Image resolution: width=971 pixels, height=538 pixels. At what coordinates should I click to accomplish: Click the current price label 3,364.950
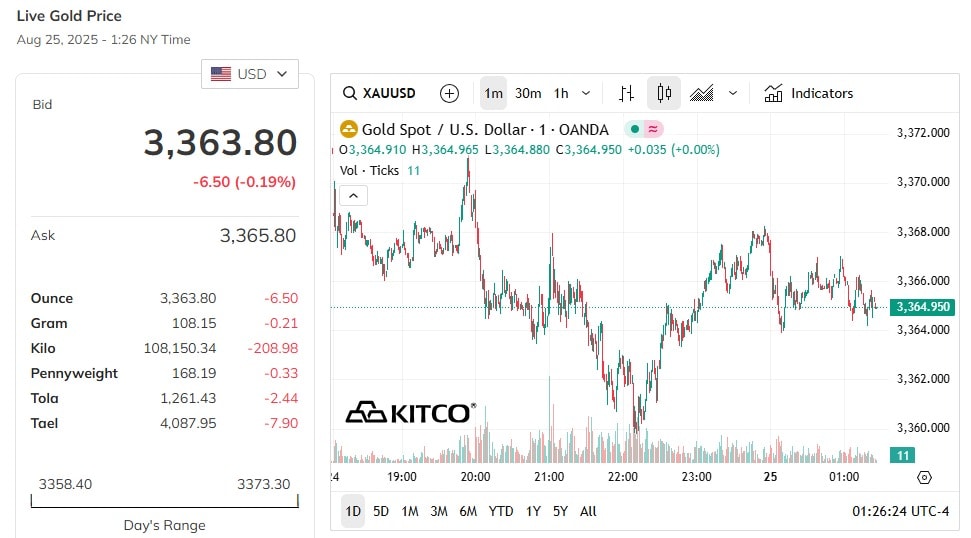pyautogui.click(x=922, y=307)
